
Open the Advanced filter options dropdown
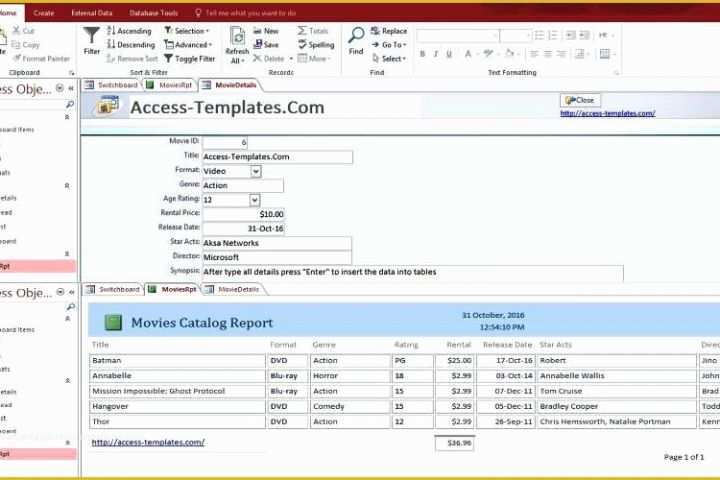pos(188,45)
